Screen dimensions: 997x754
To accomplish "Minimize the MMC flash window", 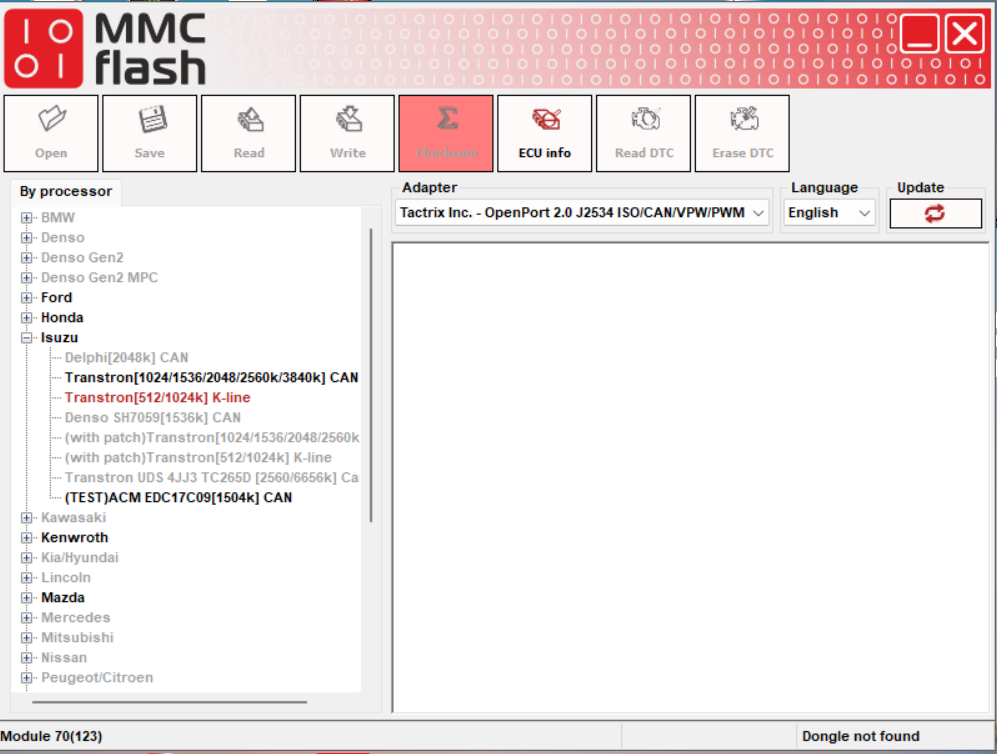I will (x=919, y=33).
